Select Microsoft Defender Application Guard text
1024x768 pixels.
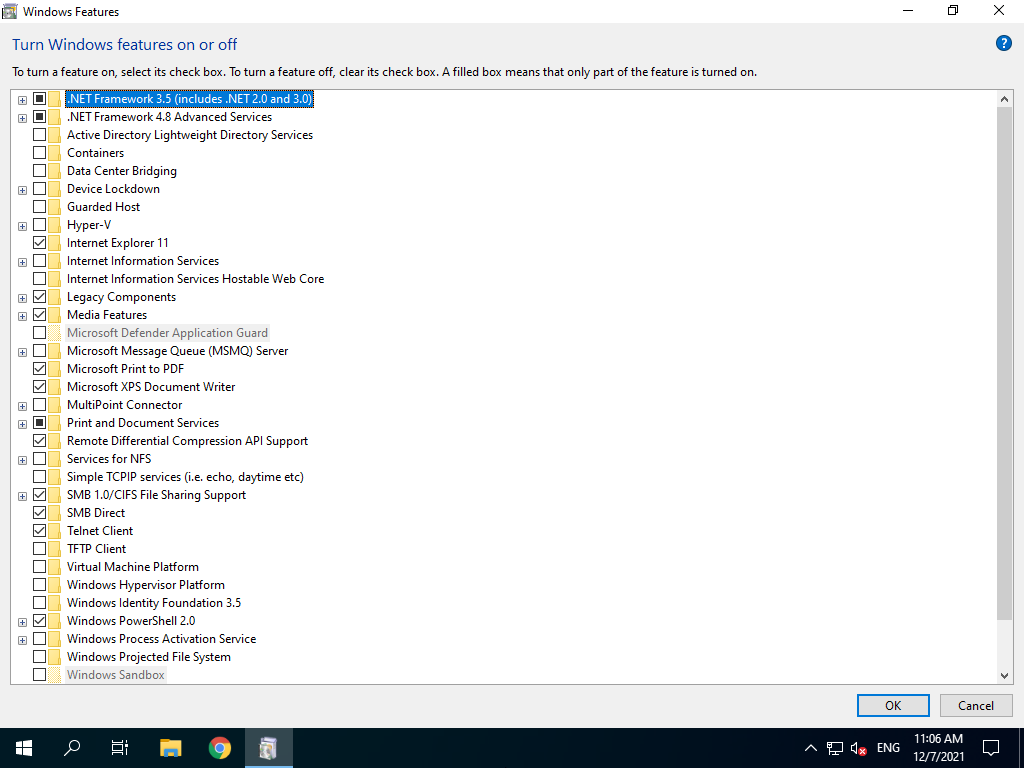[167, 333]
